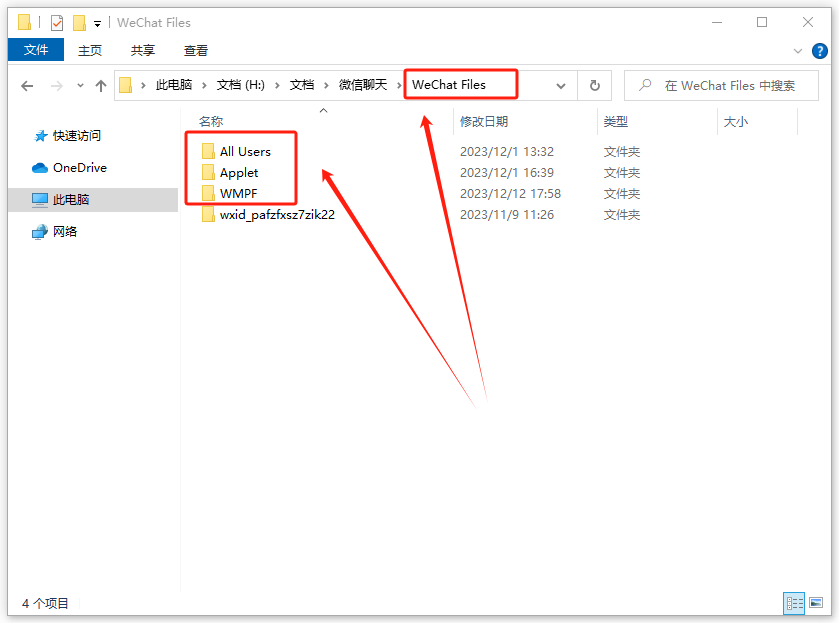
Task: Click the Back navigation arrow
Action: point(27,86)
